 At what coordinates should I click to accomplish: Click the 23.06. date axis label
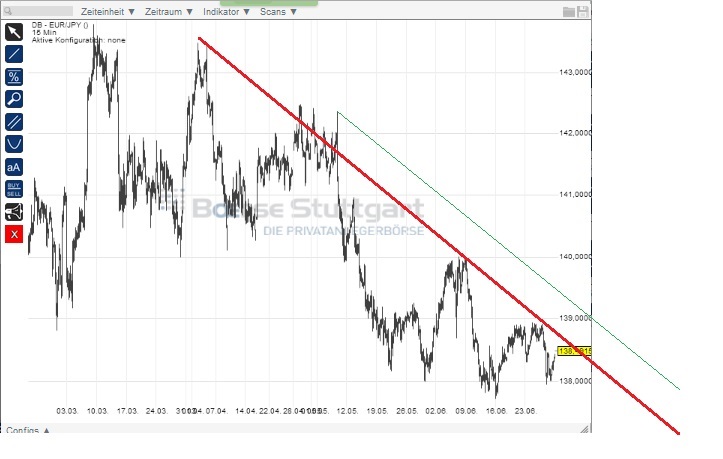pos(526,411)
